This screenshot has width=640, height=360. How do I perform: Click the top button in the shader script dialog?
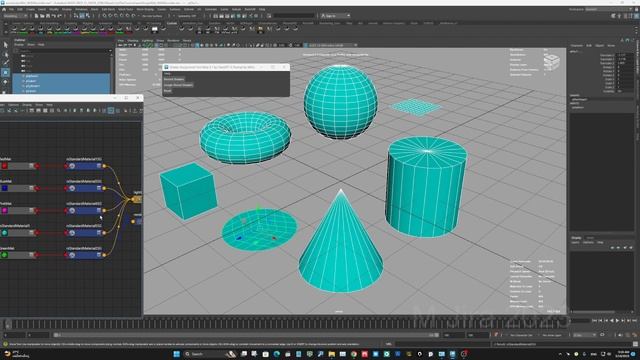click(174, 79)
